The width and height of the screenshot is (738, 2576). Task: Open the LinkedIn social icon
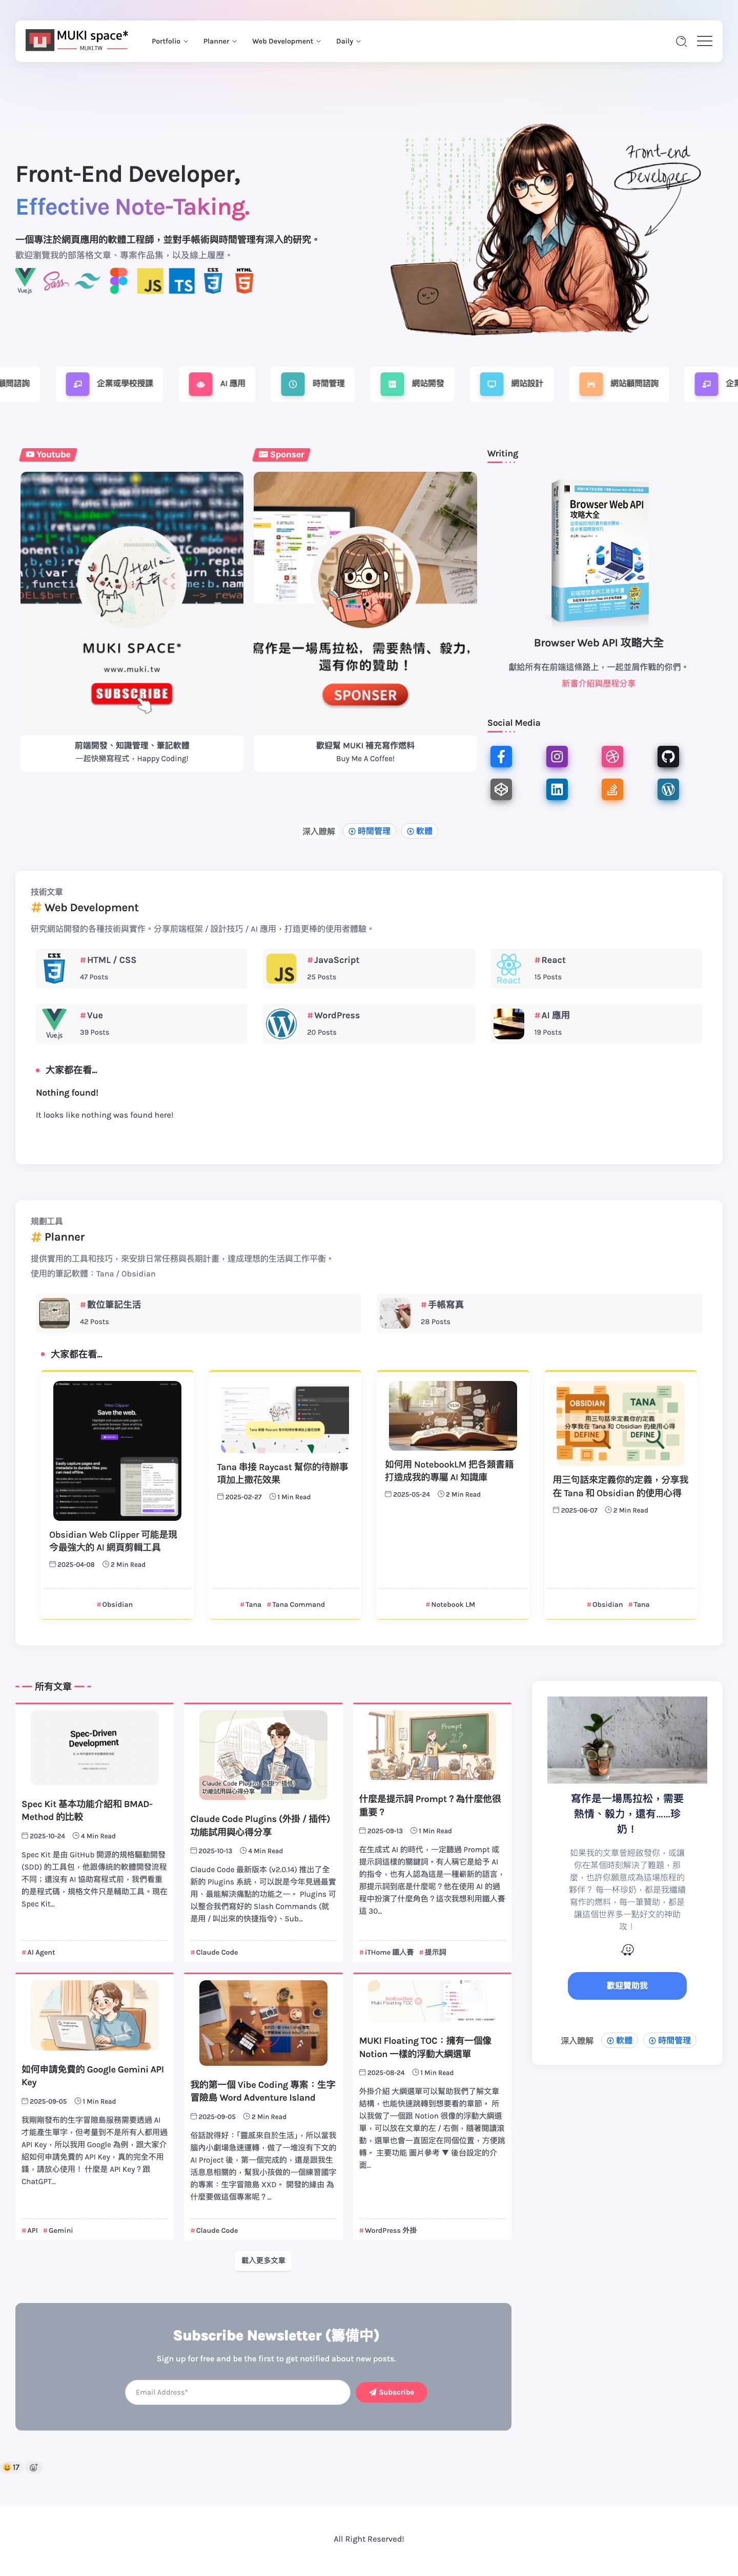point(557,790)
